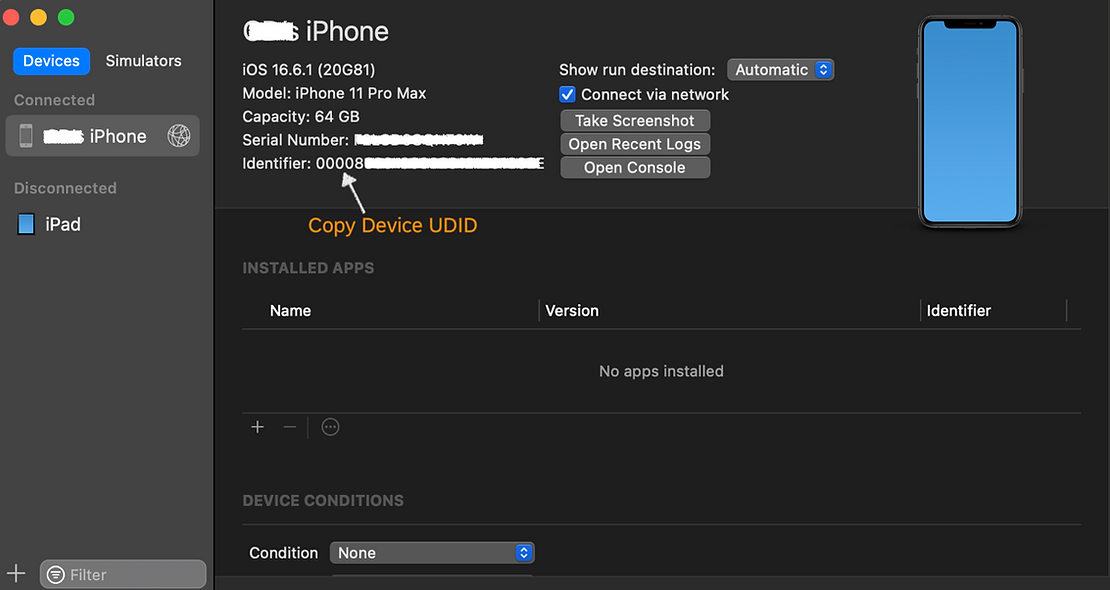The height and width of the screenshot is (590, 1110).
Task: Switch to the Simulators tab
Action: pyautogui.click(x=143, y=61)
